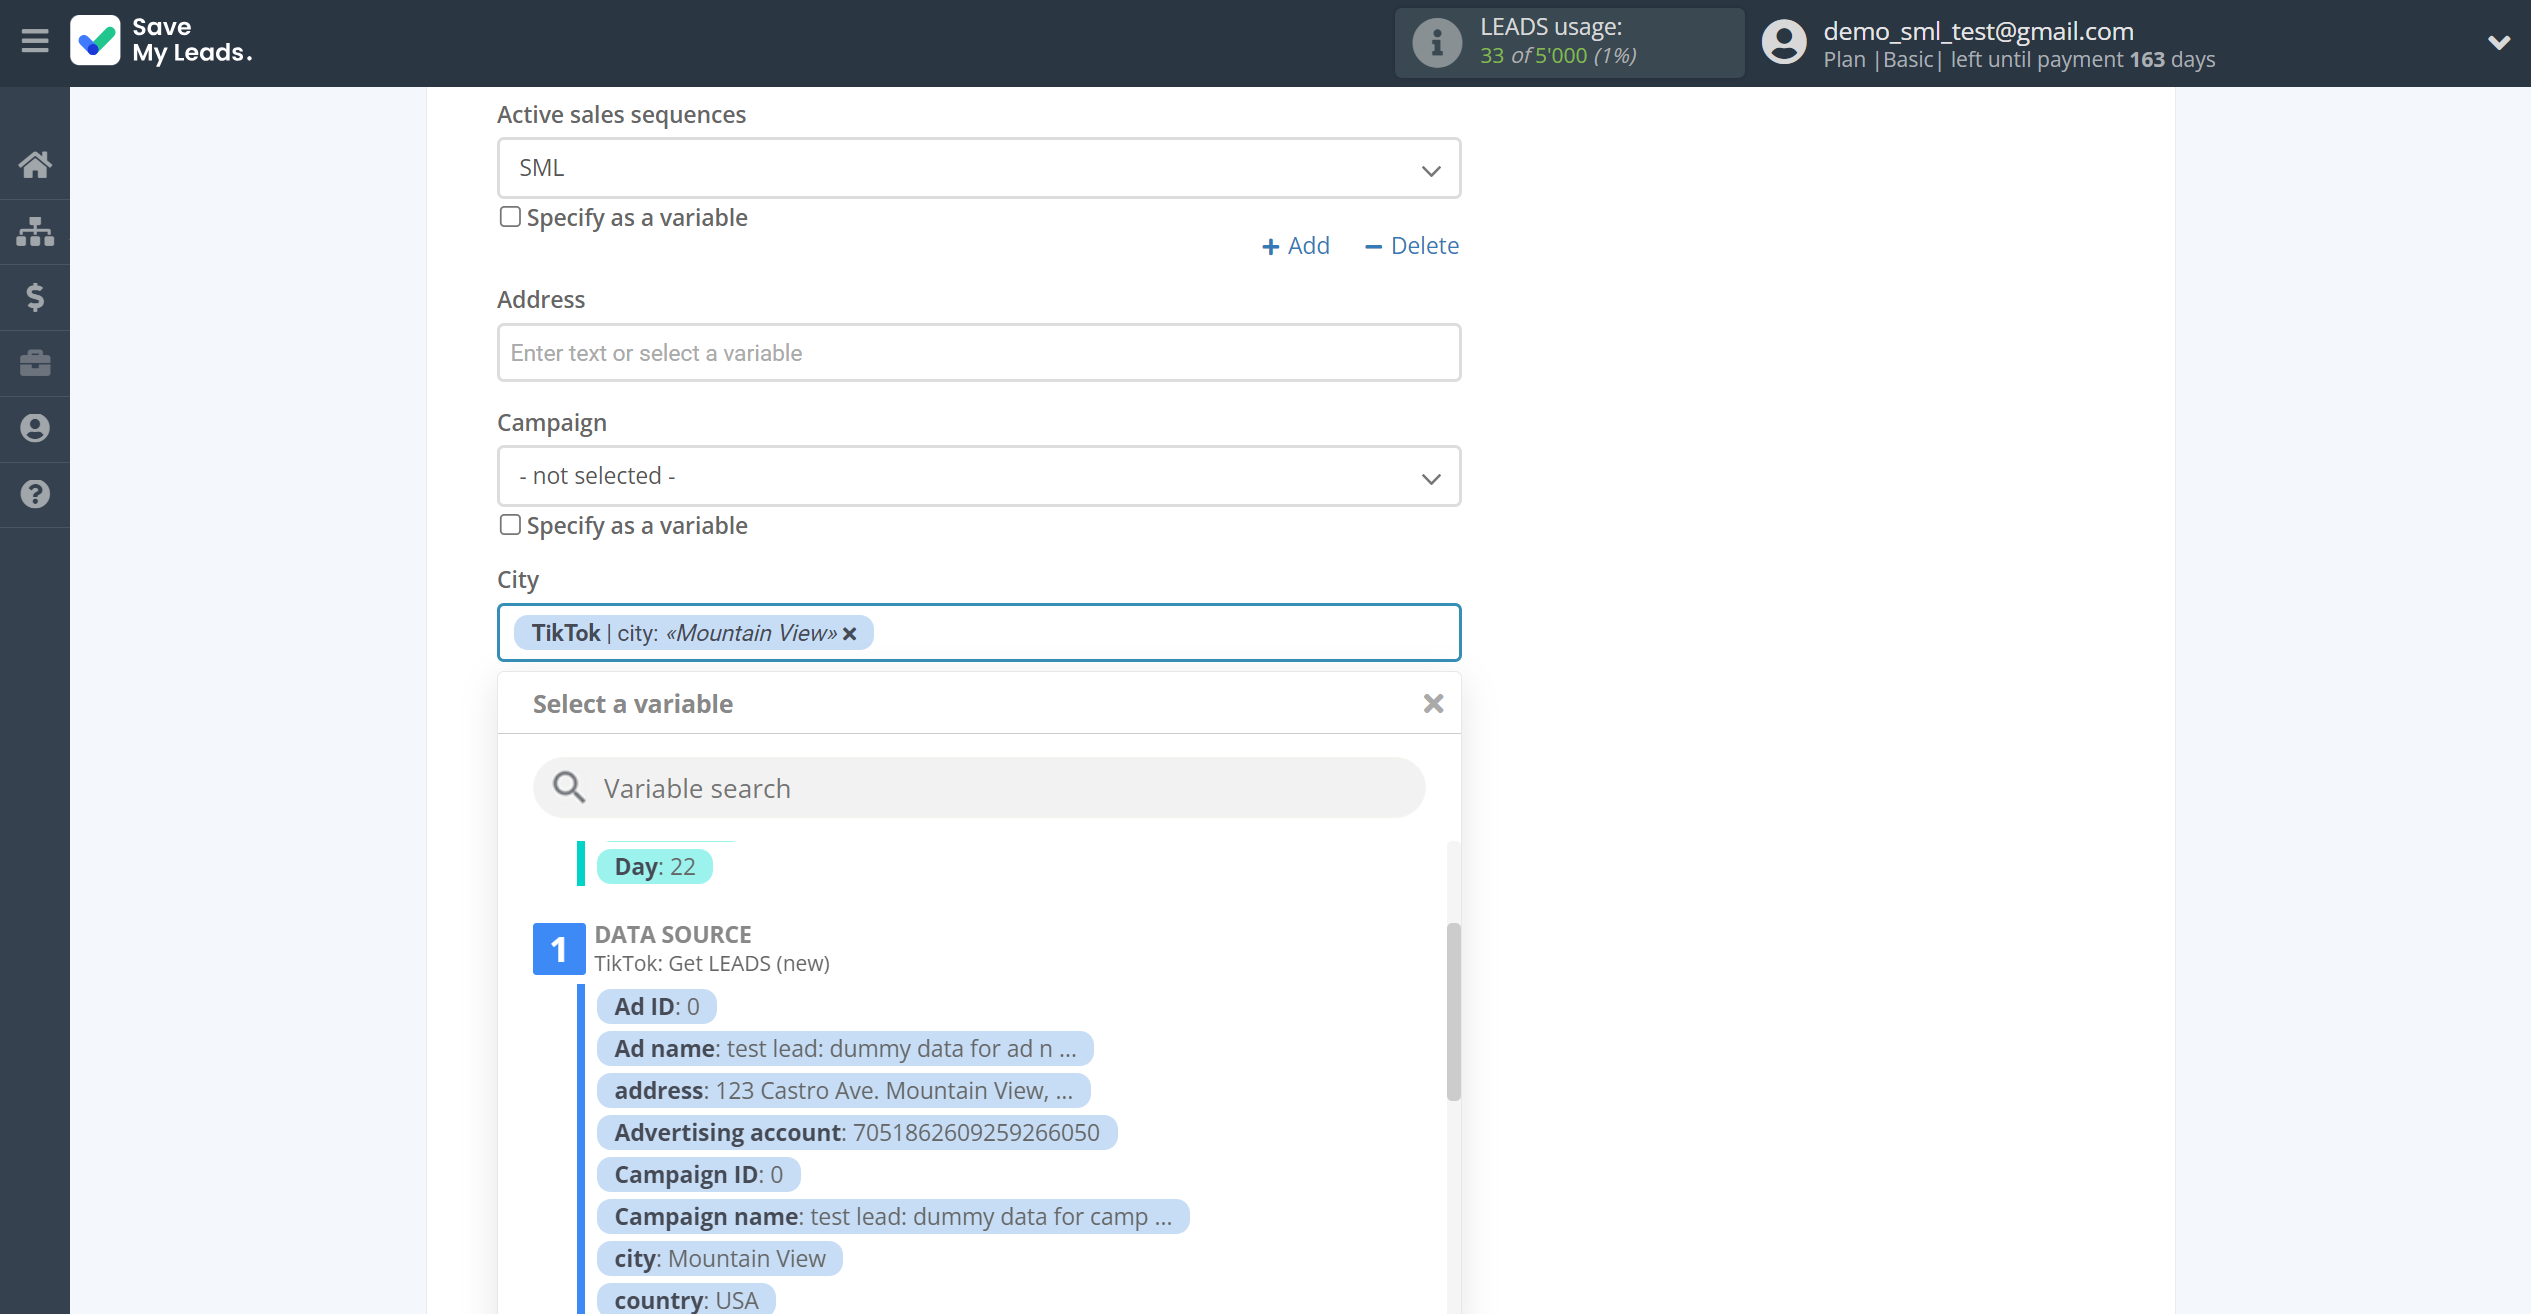Check Specify as a variable under Active sales sequences

tap(510, 217)
